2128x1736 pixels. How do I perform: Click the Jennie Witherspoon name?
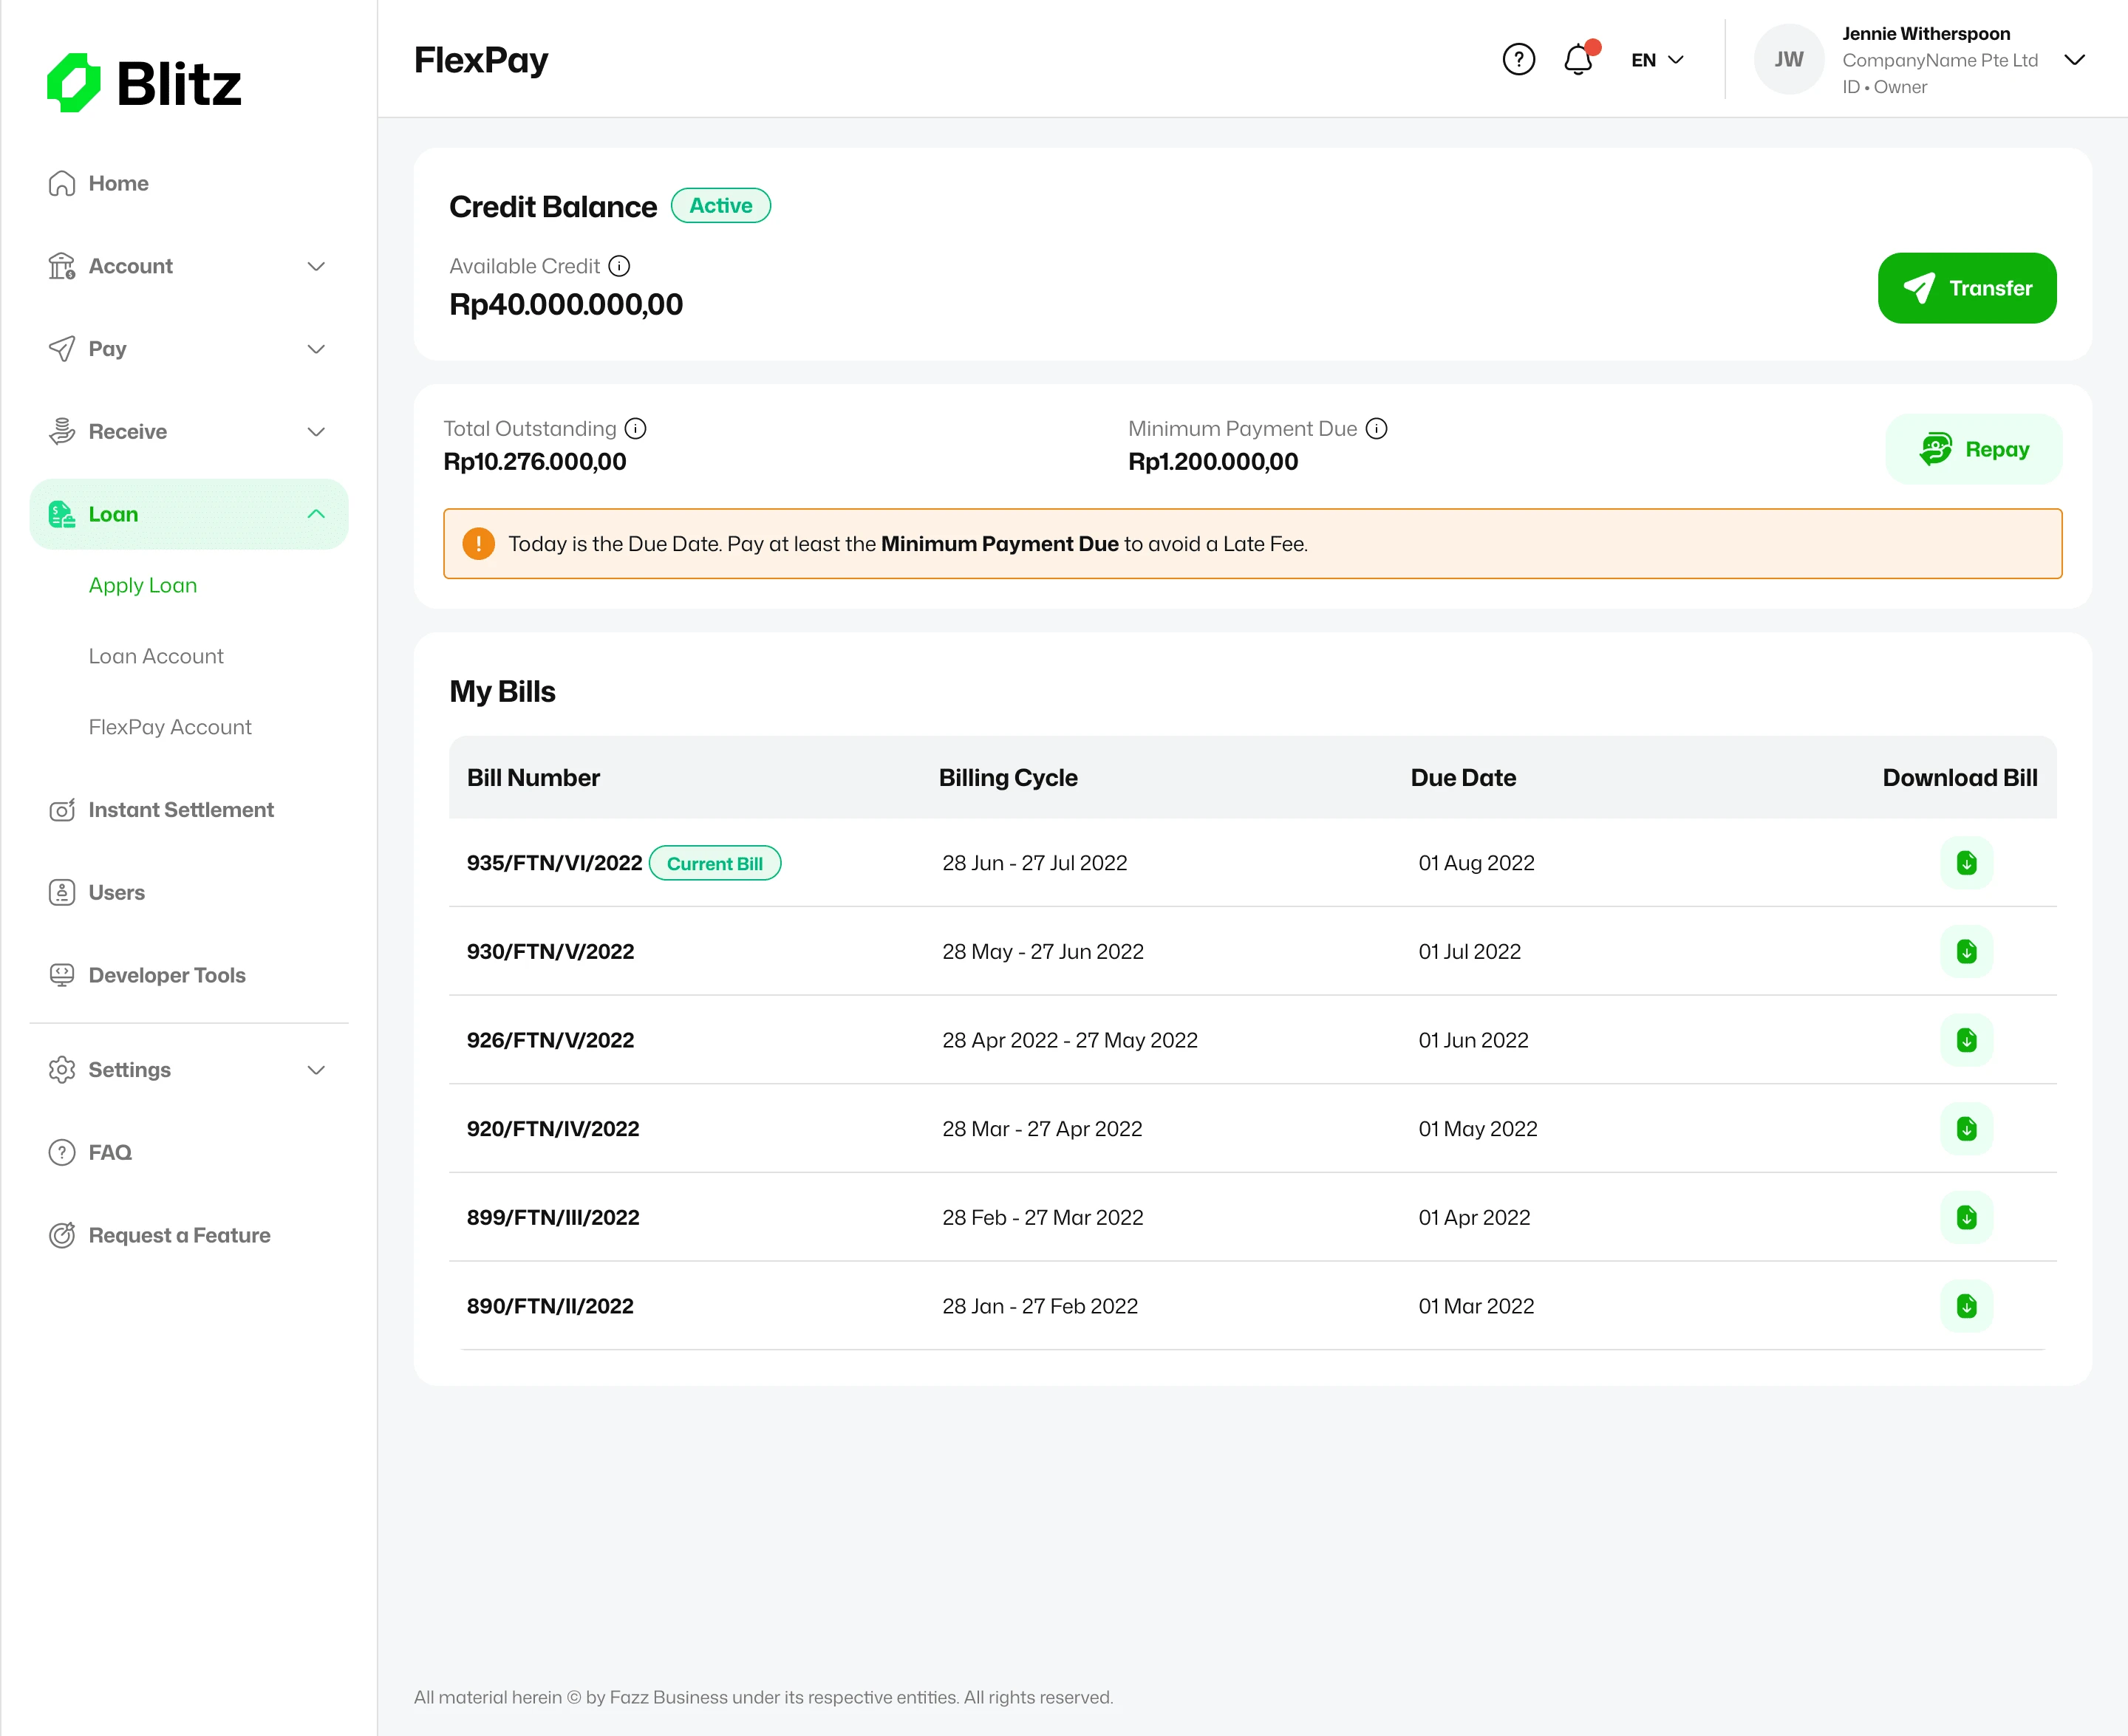(1925, 34)
